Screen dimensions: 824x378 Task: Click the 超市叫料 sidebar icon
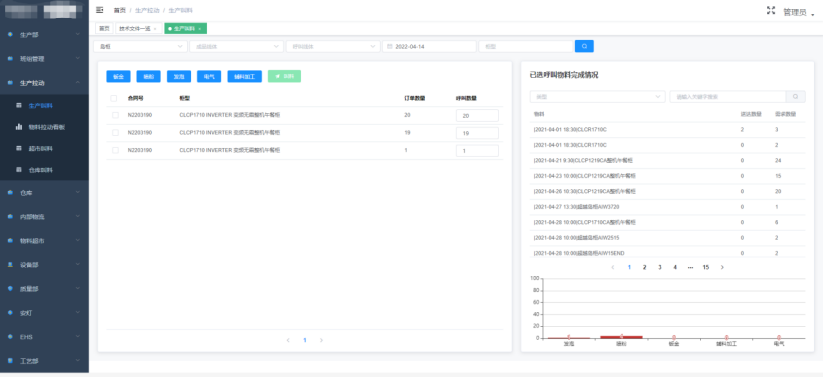click(x=19, y=148)
